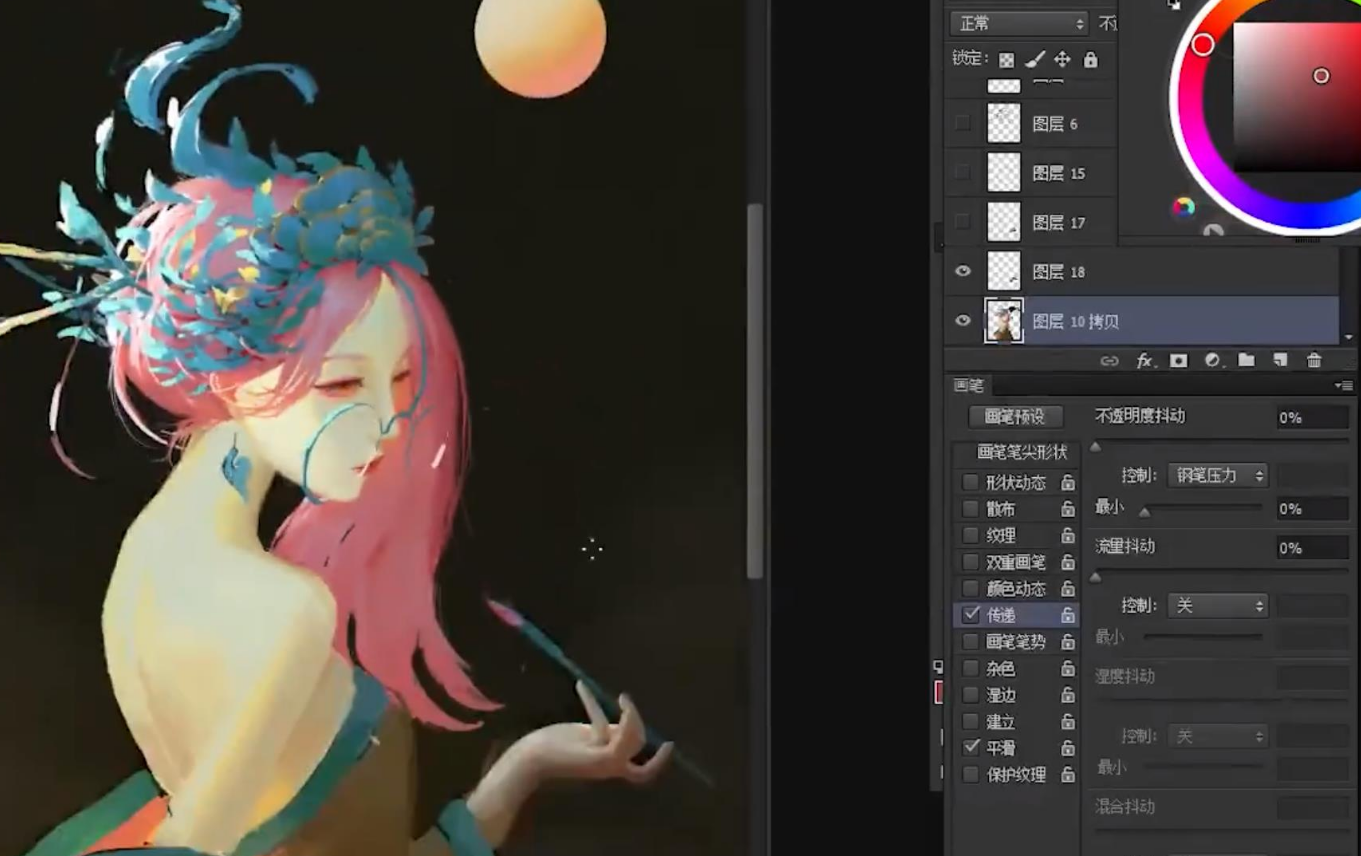Click the lock image pixels brush icon
The height and width of the screenshot is (856, 1361).
[1035, 60]
